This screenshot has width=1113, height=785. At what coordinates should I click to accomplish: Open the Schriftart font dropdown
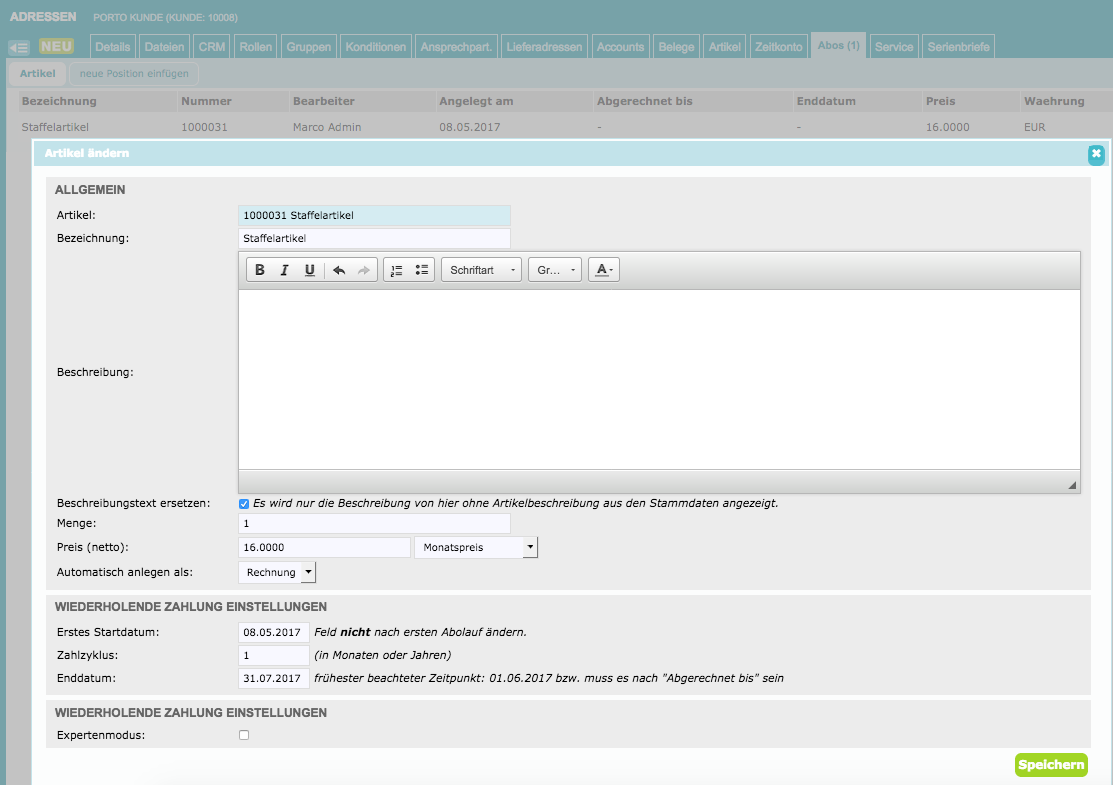click(481, 270)
